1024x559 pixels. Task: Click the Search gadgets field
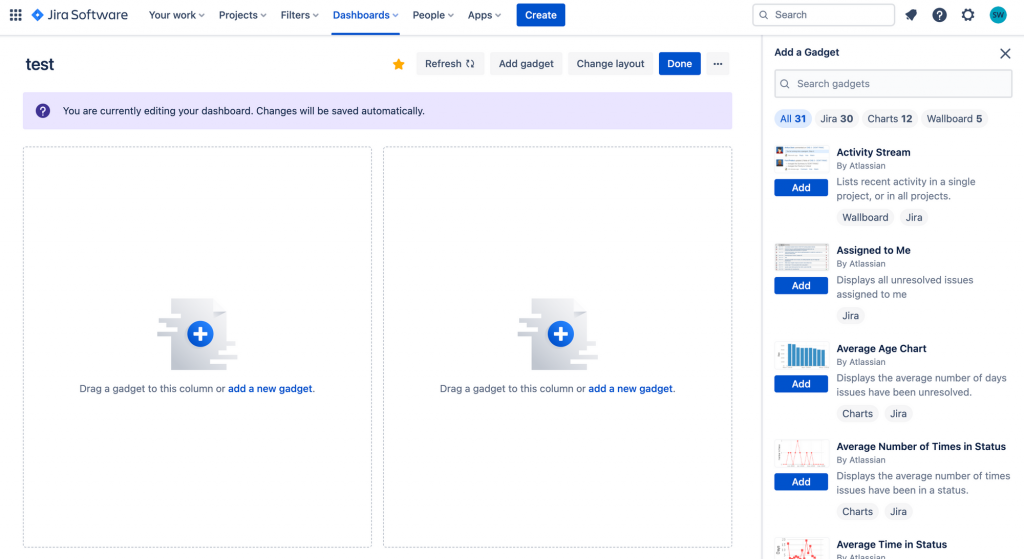click(893, 84)
